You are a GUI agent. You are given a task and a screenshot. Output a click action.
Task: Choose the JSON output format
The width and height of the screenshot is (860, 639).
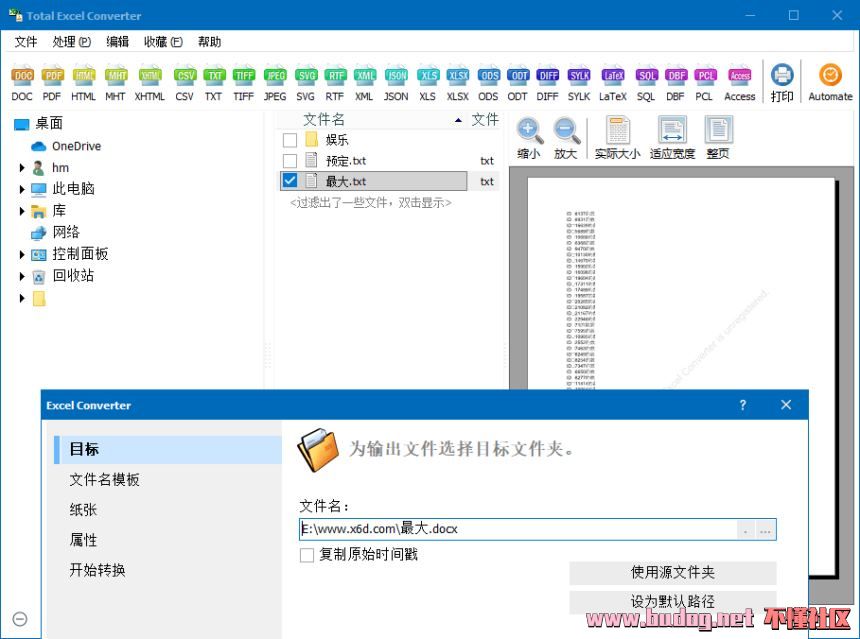coord(396,75)
